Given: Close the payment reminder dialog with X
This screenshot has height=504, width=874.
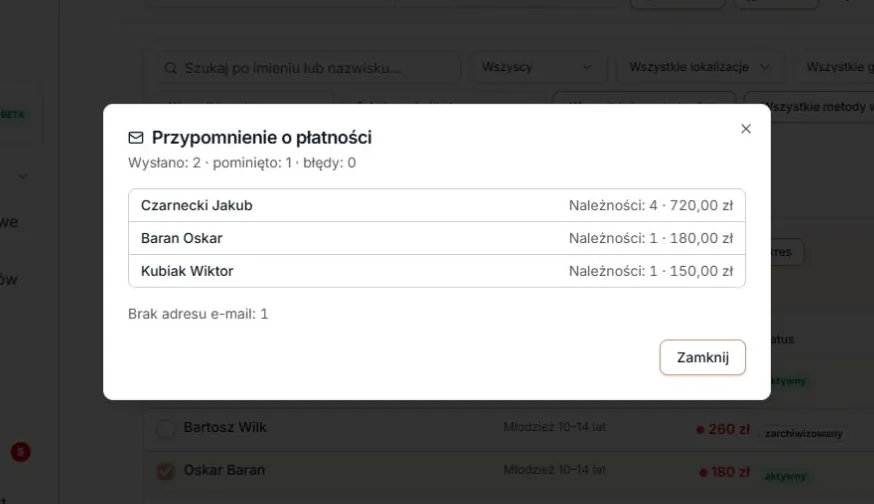Looking at the screenshot, I should click(746, 129).
